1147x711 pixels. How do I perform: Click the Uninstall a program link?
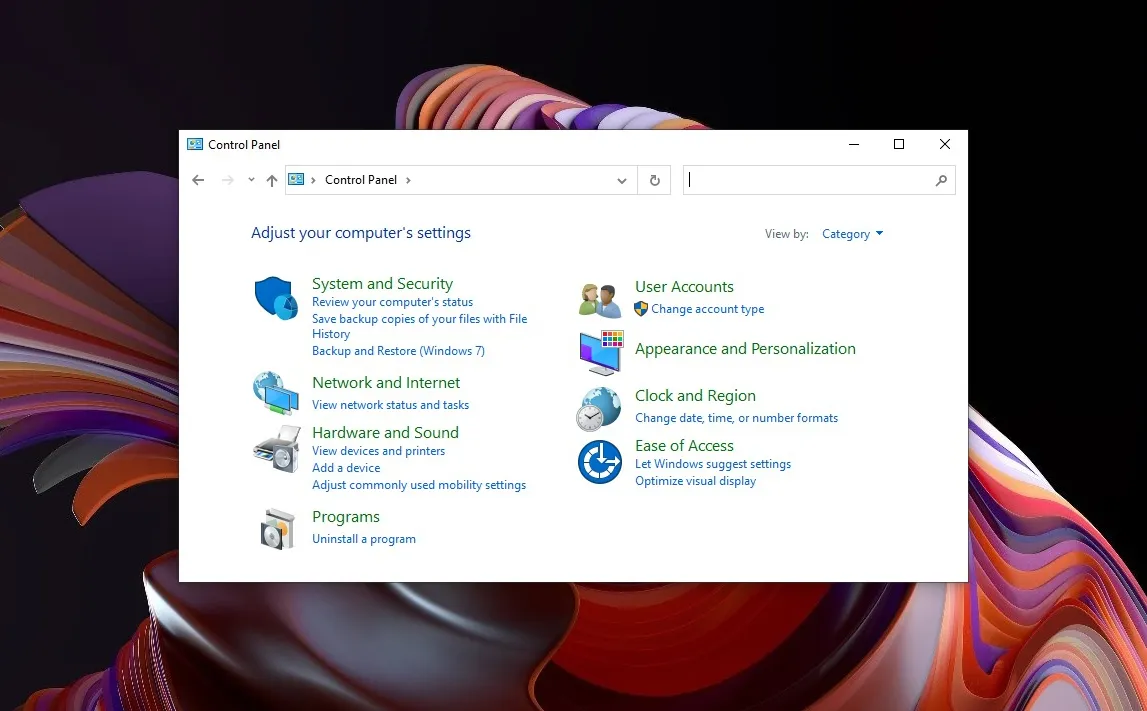(x=363, y=539)
